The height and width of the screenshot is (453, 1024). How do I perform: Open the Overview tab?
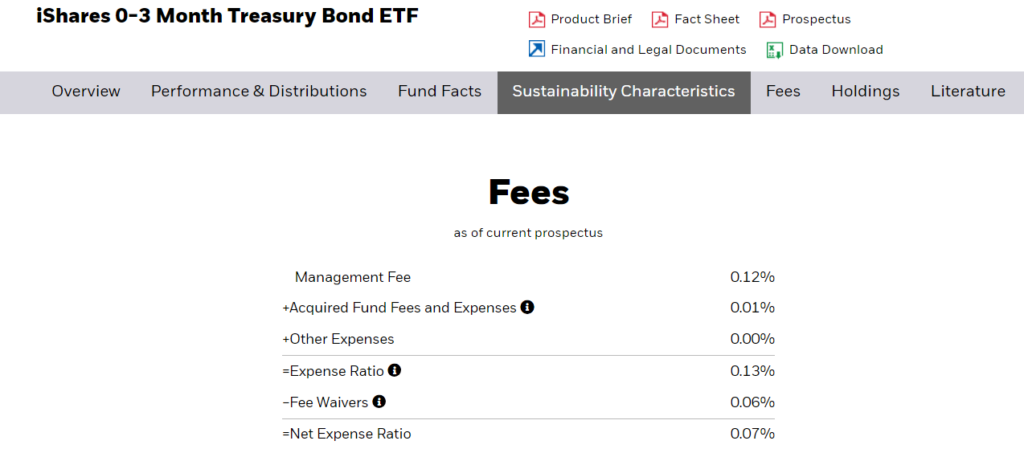click(86, 92)
